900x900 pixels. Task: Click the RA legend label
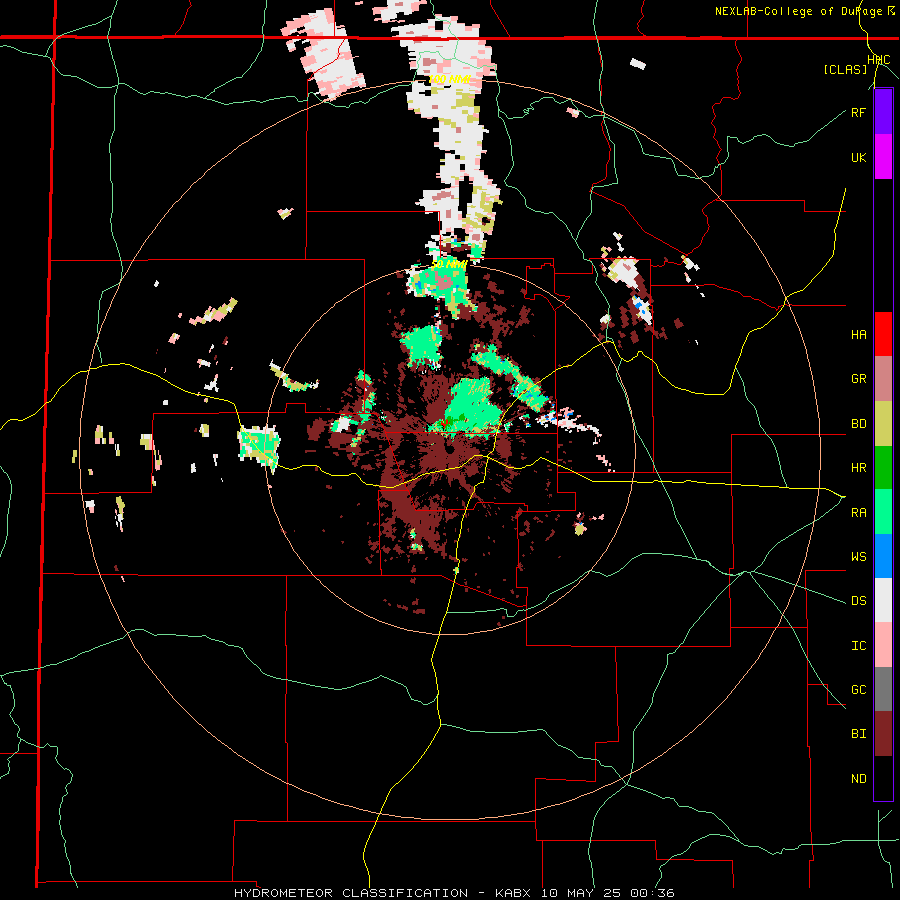[858, 513]
